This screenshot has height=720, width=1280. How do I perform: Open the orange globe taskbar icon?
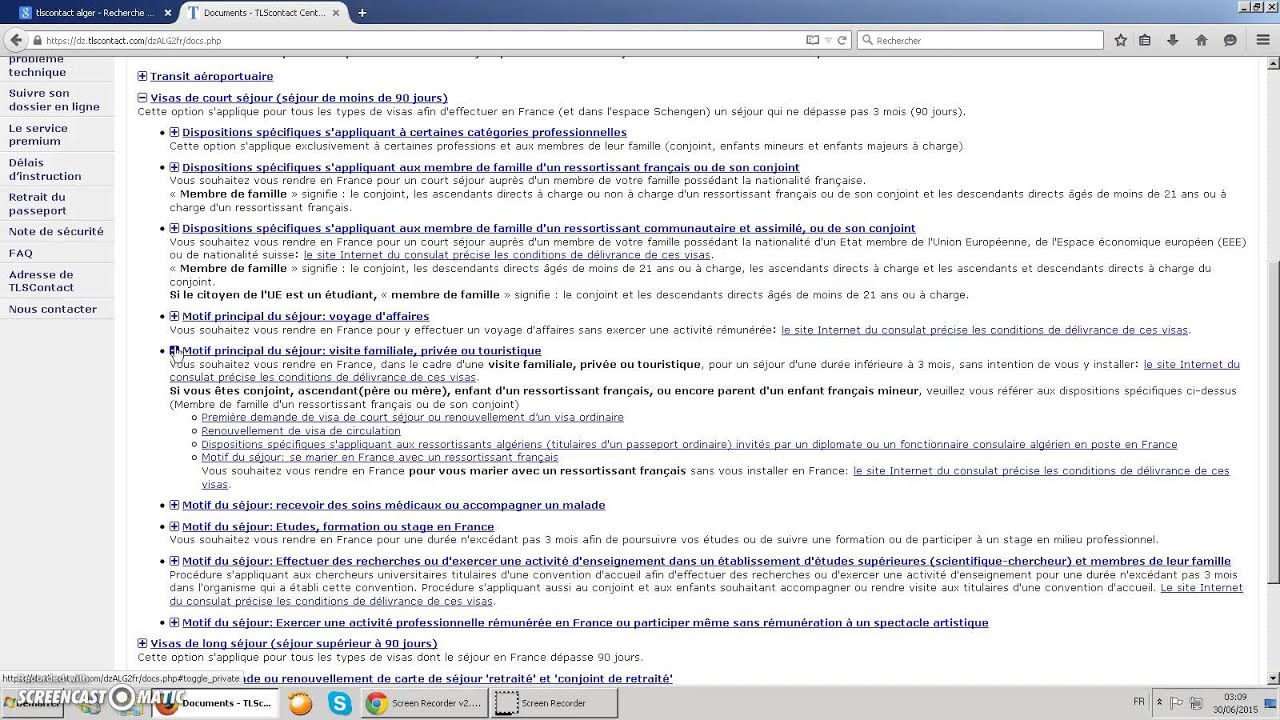tap(300, 703)
